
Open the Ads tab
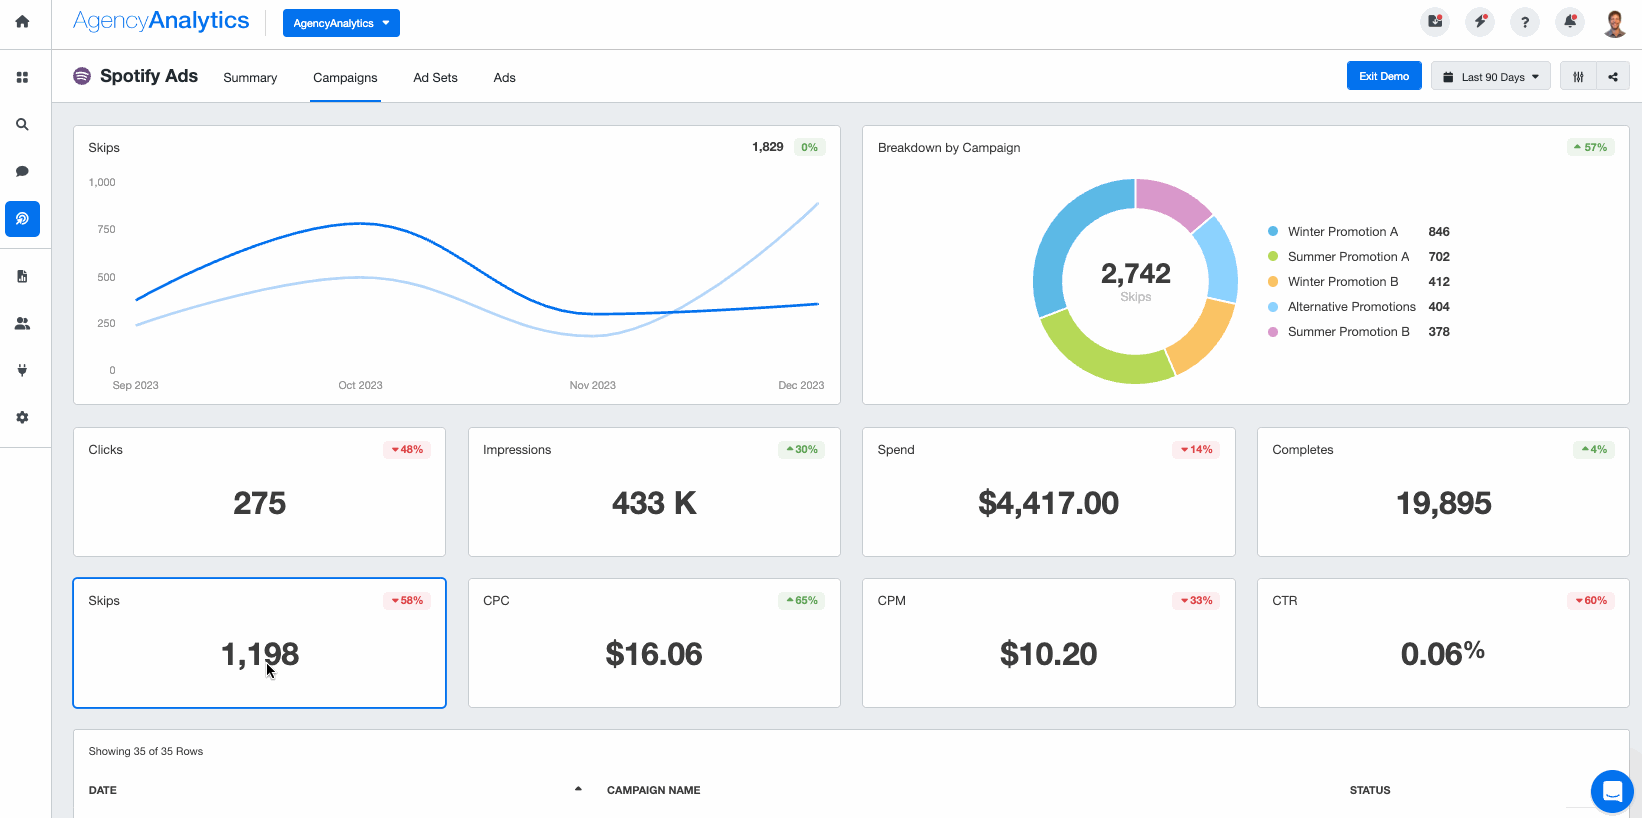pos(504,78)
